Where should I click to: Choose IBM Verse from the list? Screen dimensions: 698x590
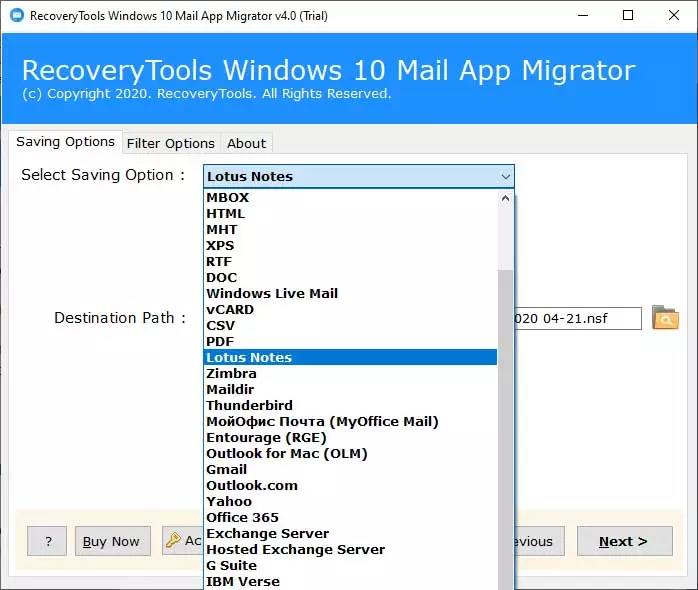[x=243, y=582]
